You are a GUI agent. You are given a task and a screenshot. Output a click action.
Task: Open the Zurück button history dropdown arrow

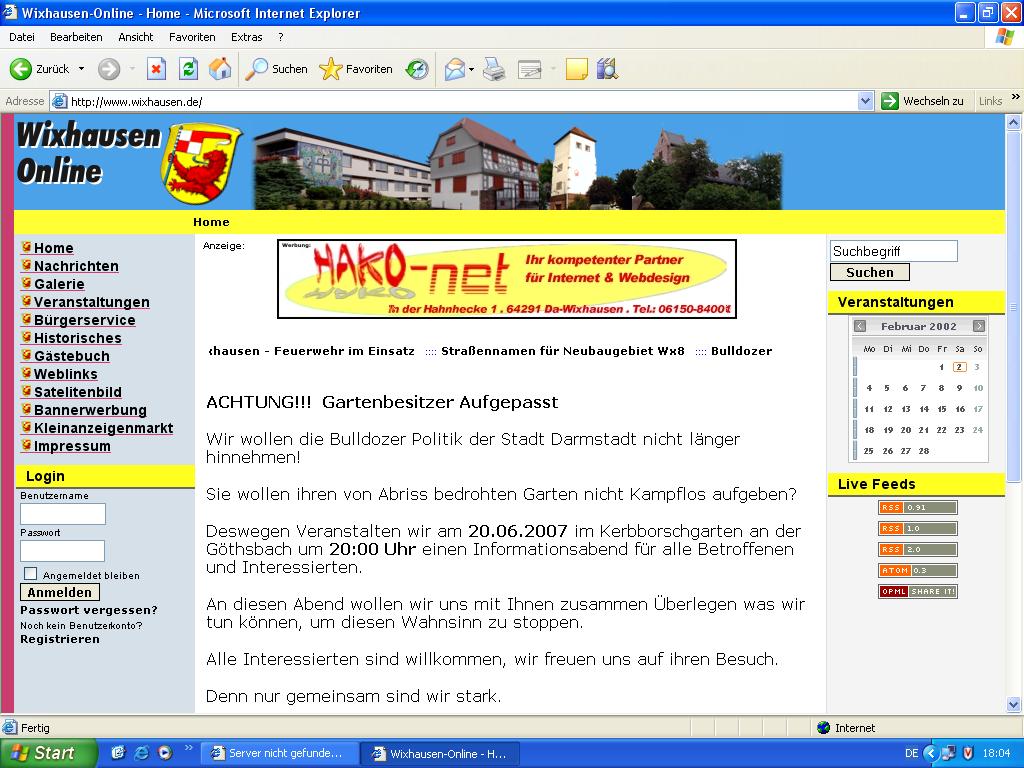point(82,69)
